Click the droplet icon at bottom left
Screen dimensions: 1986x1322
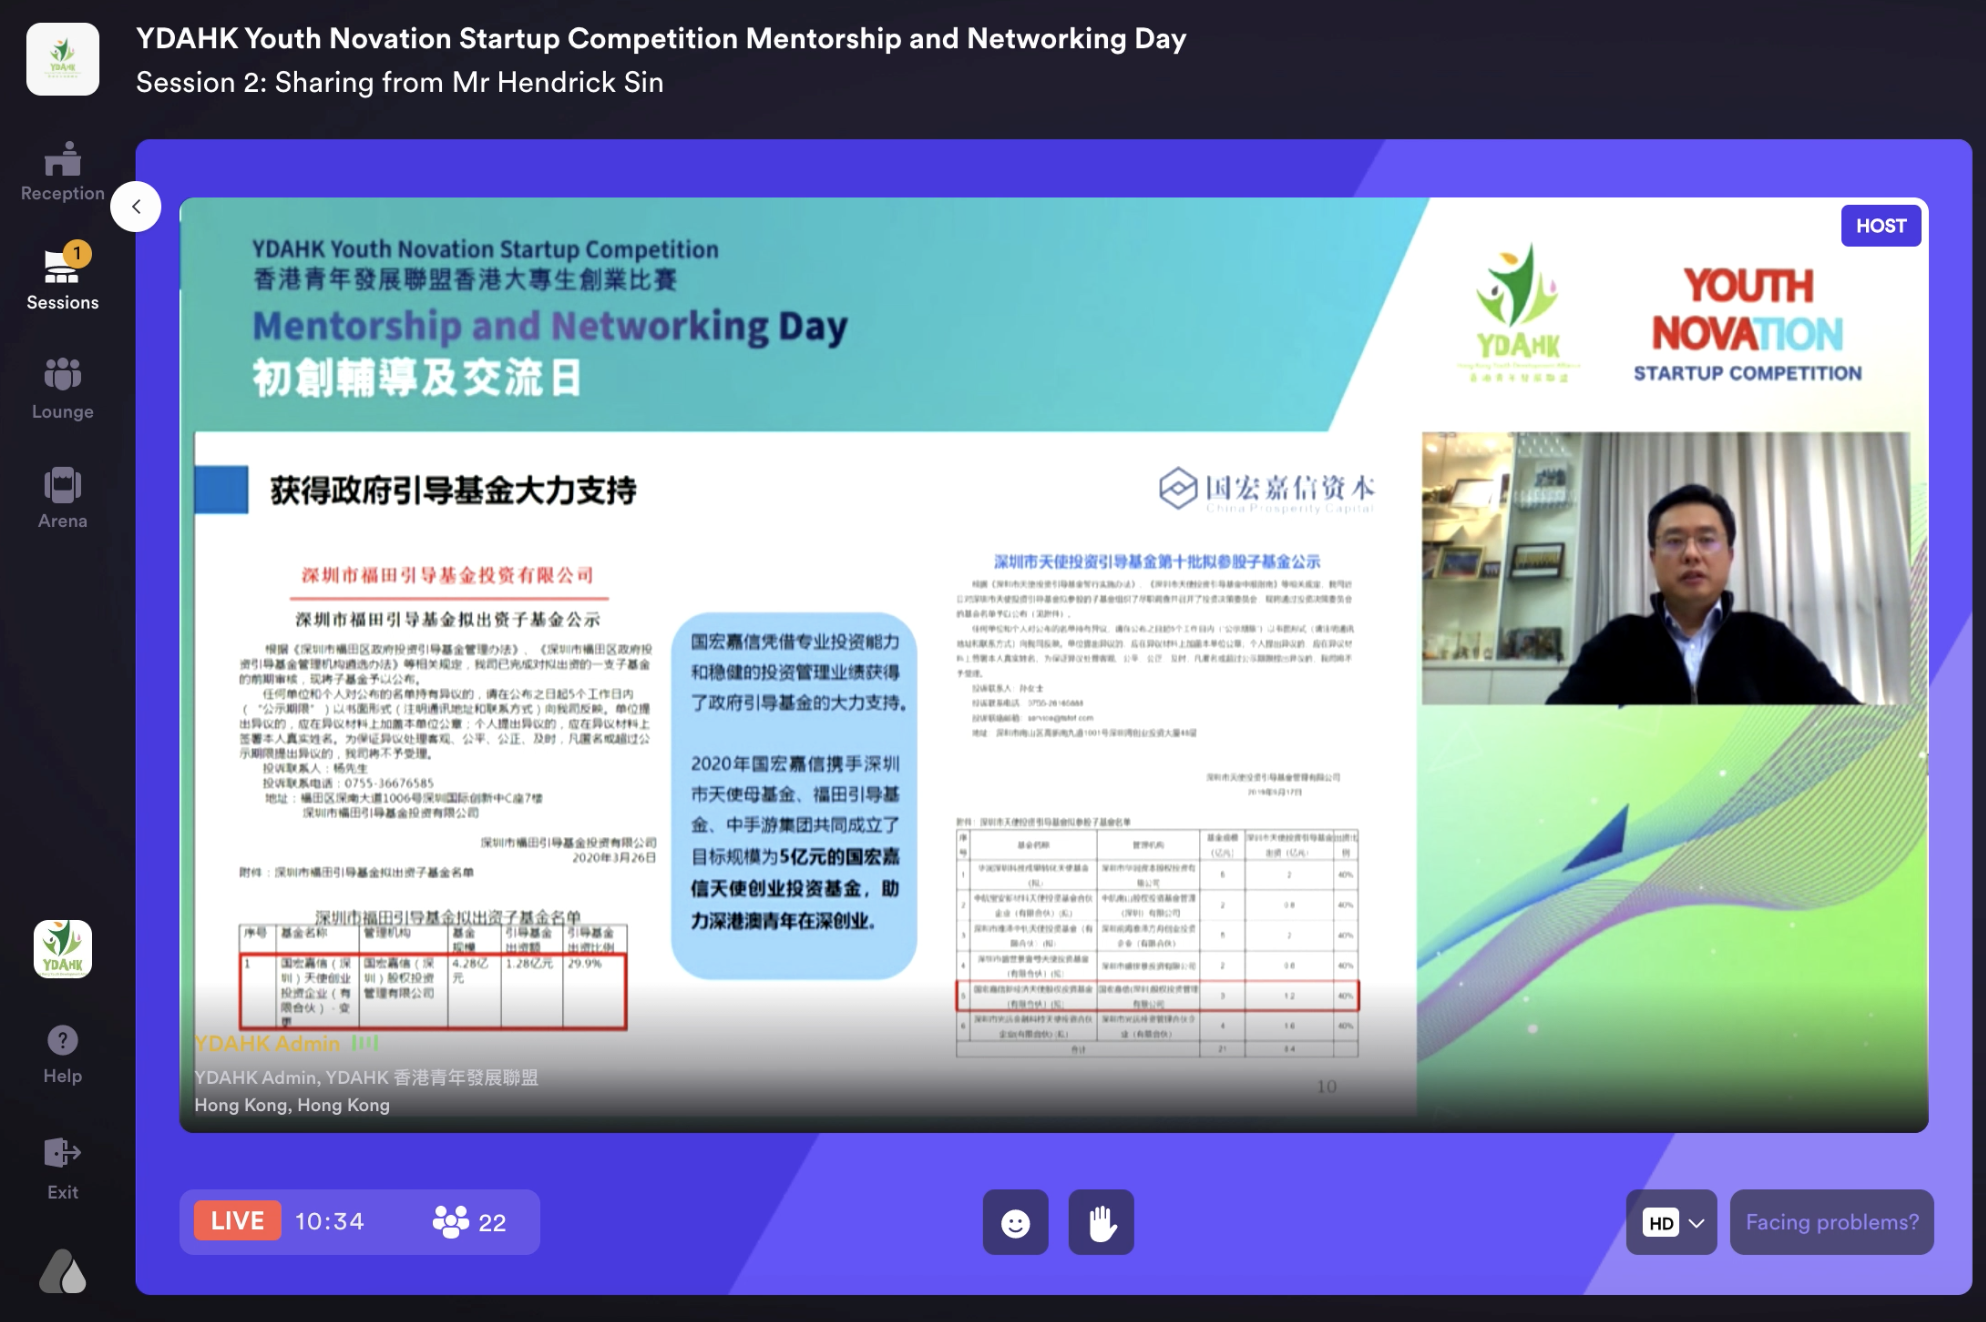(62, 1272)
